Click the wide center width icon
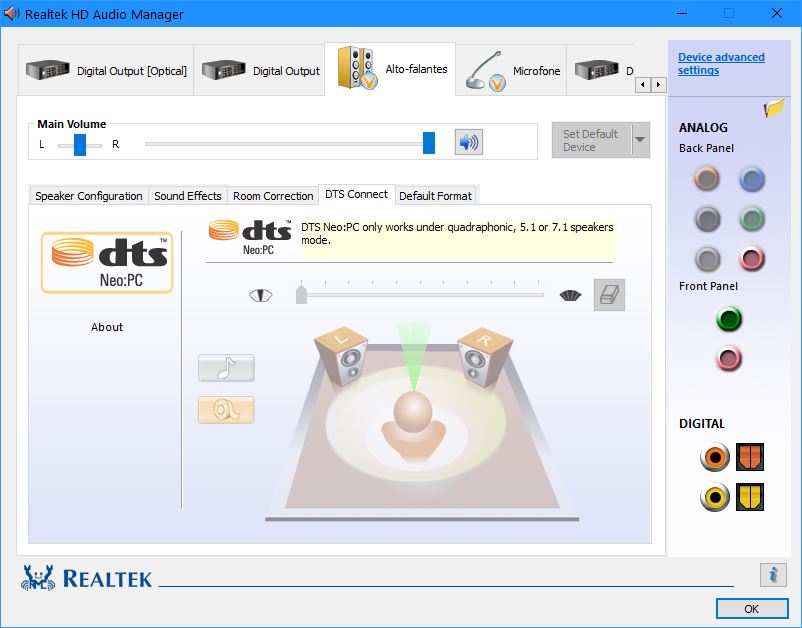 coord(570,296)
